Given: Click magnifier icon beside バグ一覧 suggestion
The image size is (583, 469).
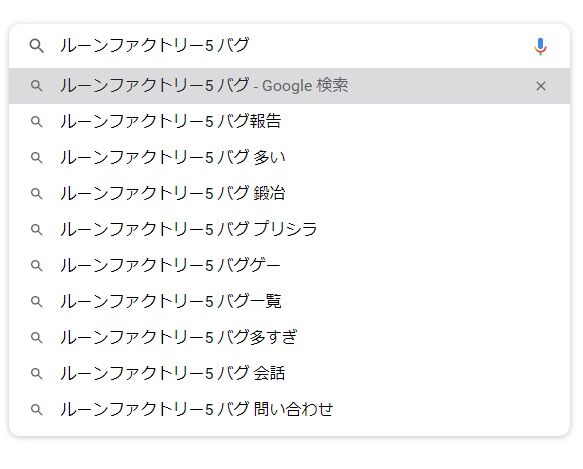Looking at the screenshot, I should 36,302.
